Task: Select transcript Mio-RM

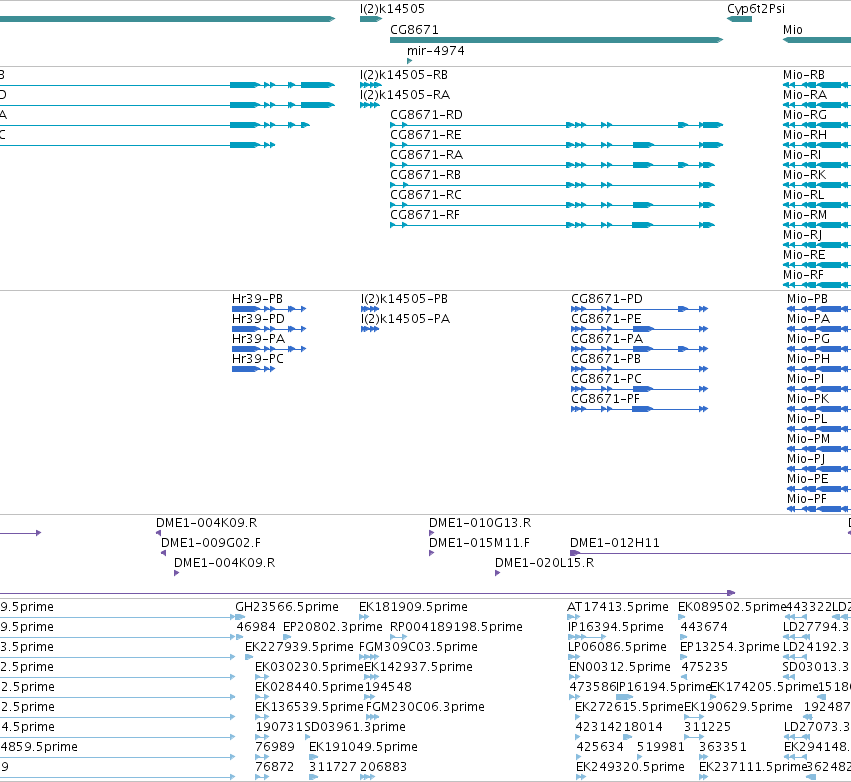Action: pyautogui.click(x=805, y=215)
